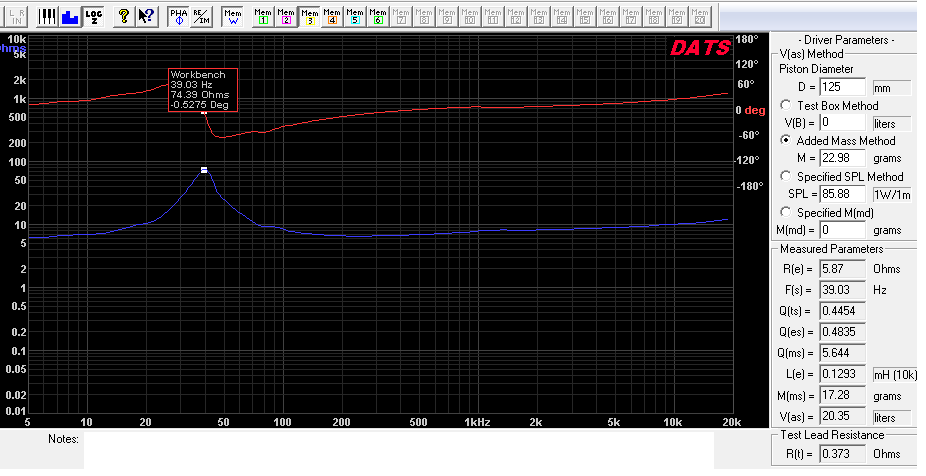
Task: Select memory slot Mem 7
Action: 401,17
